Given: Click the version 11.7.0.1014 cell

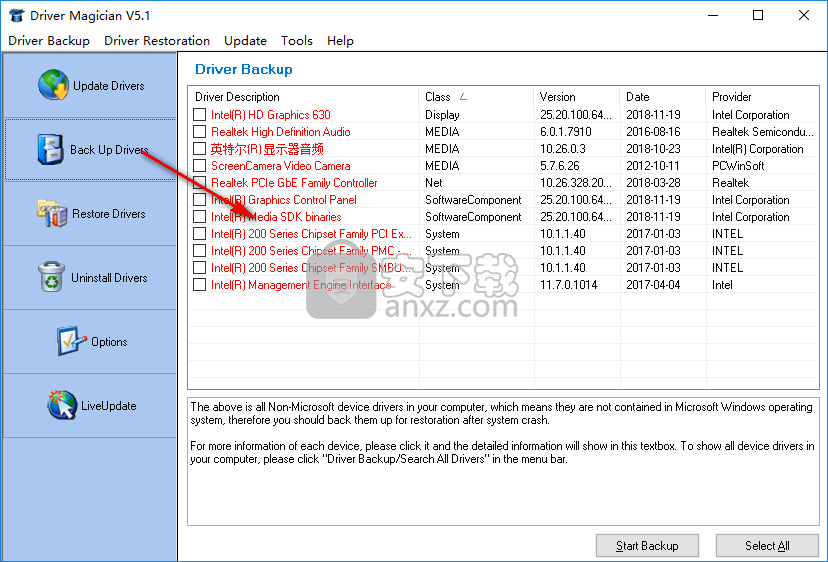Looking at the screenshot, I should point(568,285).
